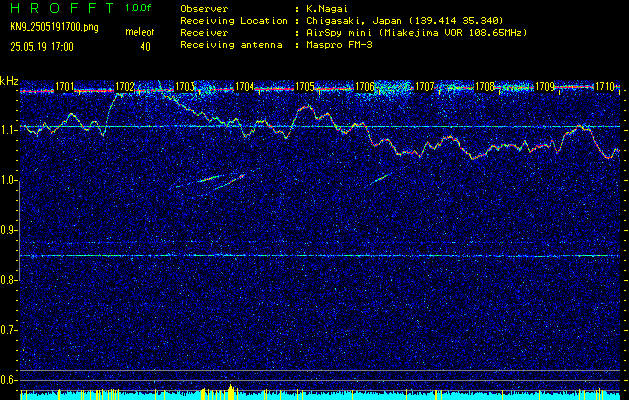Click the 1.1 frequency axis label
This screenshot has width=629, height=400.
click(8, 130)
